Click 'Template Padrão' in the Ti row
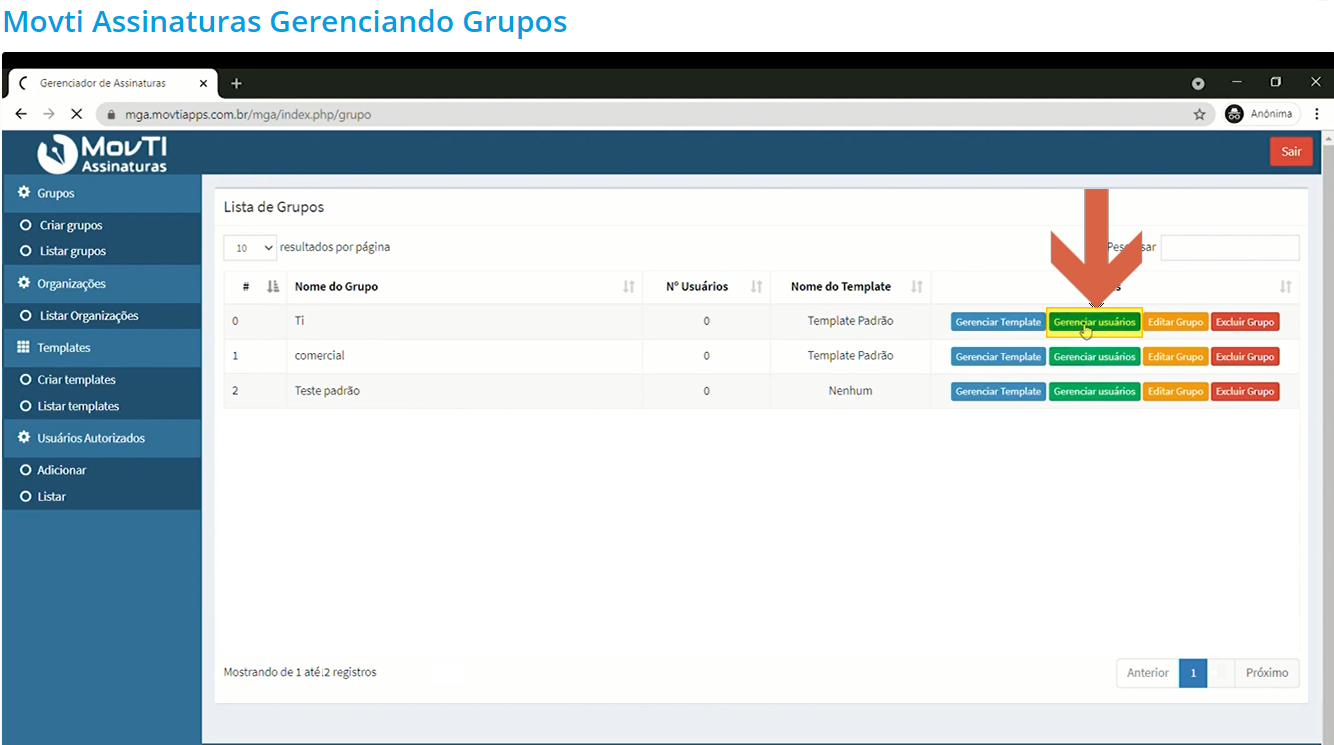The height and width of the screenshot is (745, 1334). pos(850,322)
